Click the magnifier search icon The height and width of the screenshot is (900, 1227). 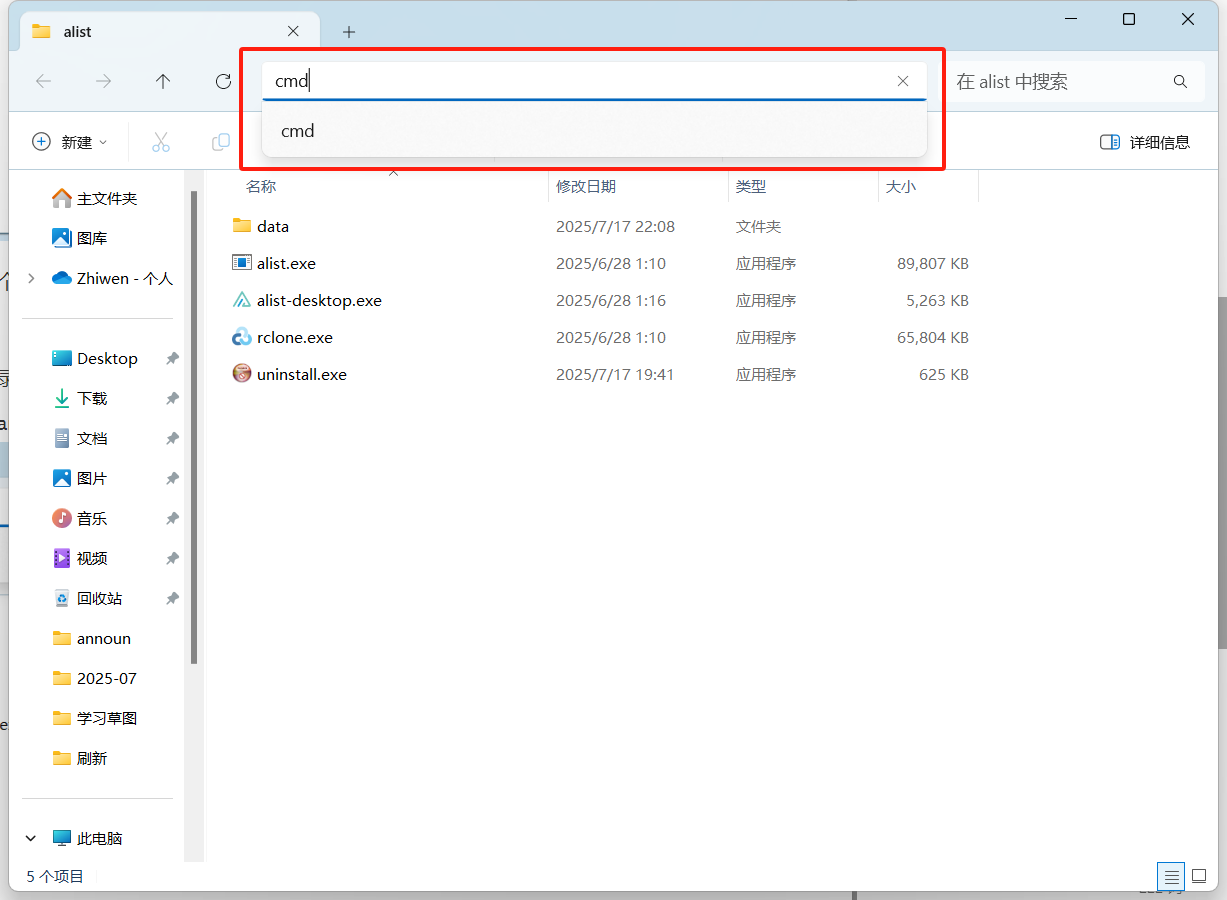pyautogui.click(x=1180, y=82)
